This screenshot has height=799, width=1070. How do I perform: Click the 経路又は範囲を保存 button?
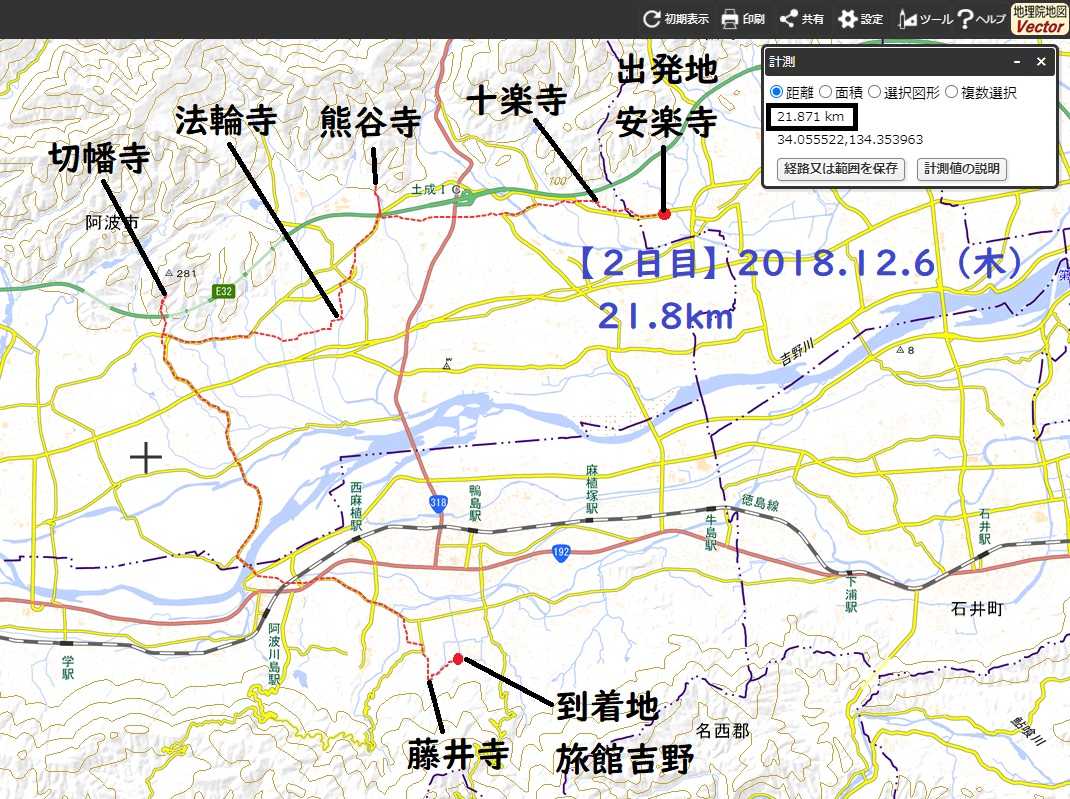841,168
